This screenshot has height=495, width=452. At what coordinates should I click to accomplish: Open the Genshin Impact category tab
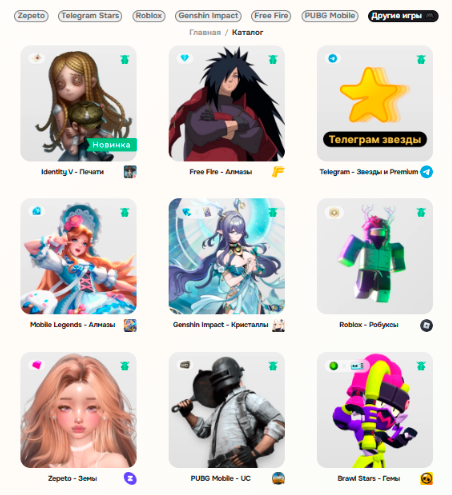(208, 16)
